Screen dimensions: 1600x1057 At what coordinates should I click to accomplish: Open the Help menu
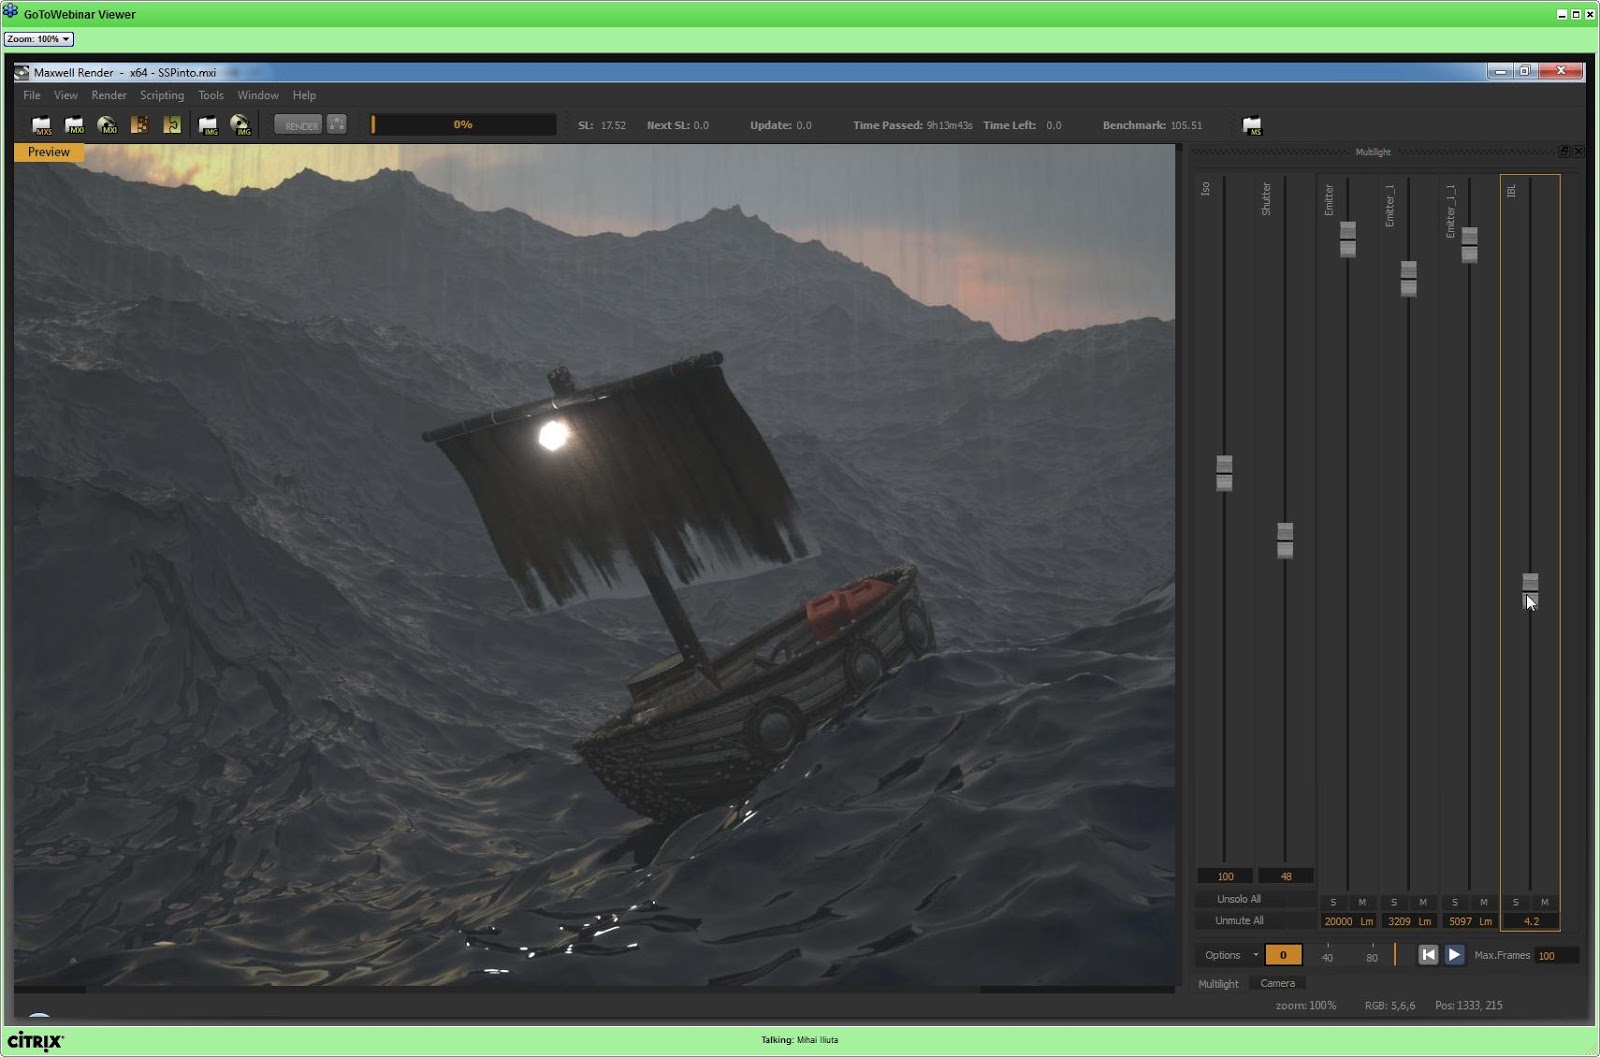(305, 95)
